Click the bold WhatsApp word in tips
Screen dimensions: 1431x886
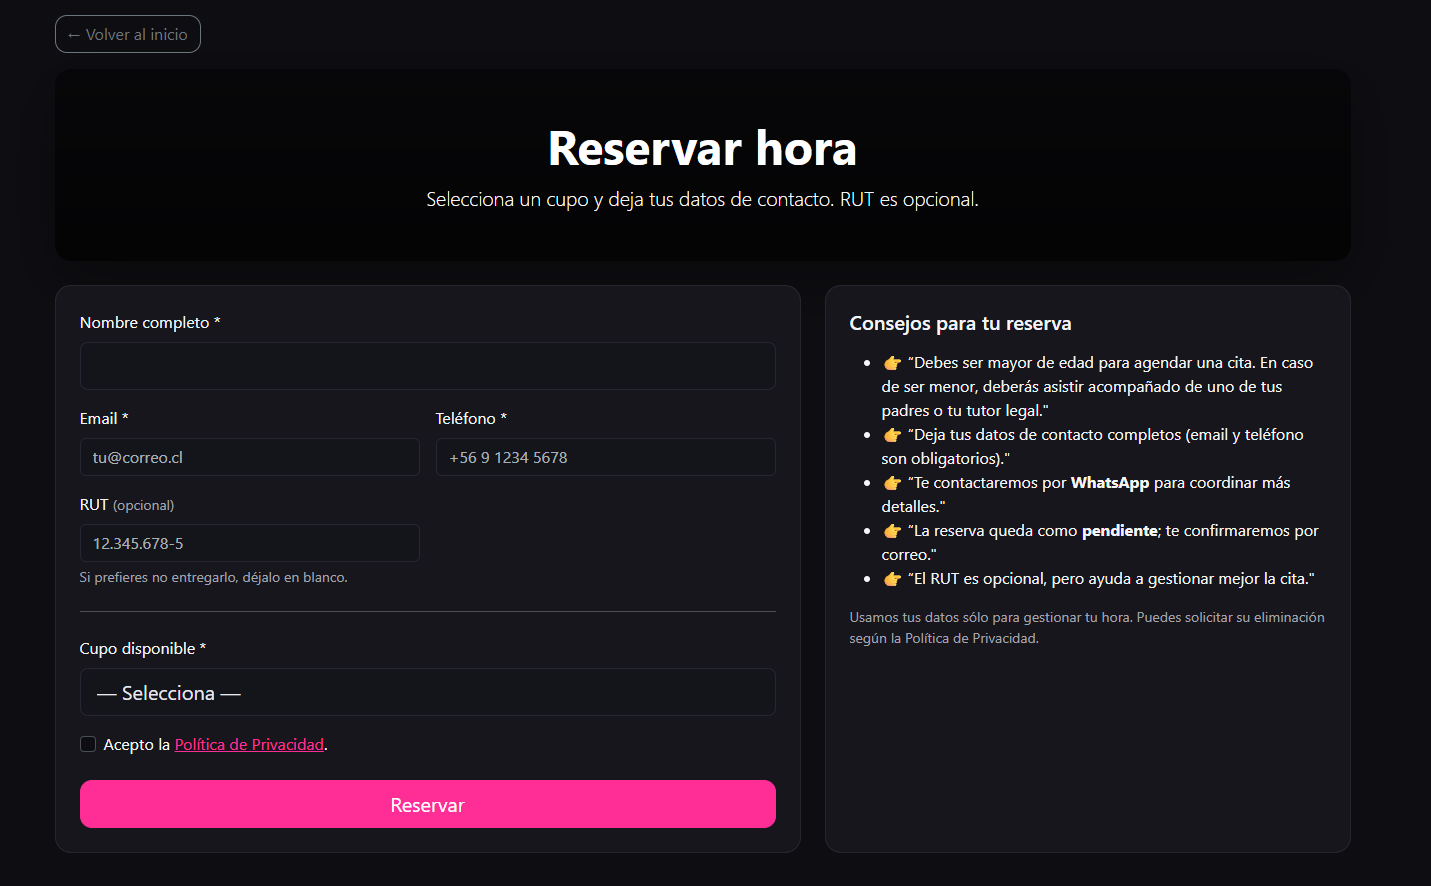[x=1109, y=483]
